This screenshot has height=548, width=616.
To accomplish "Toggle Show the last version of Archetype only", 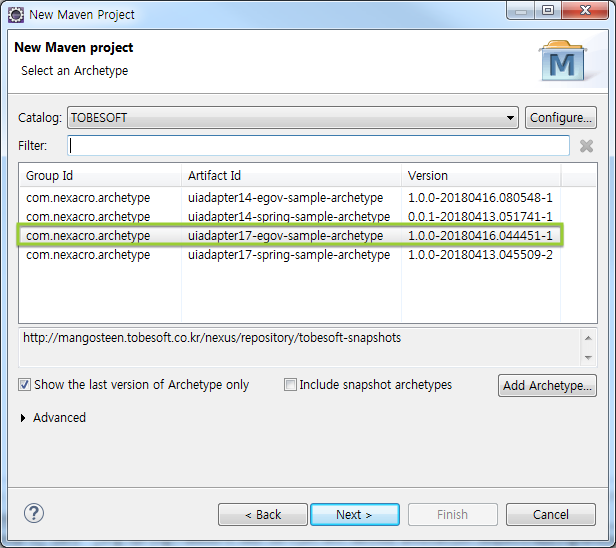I will pyautogui.click(x=25, y=385).
